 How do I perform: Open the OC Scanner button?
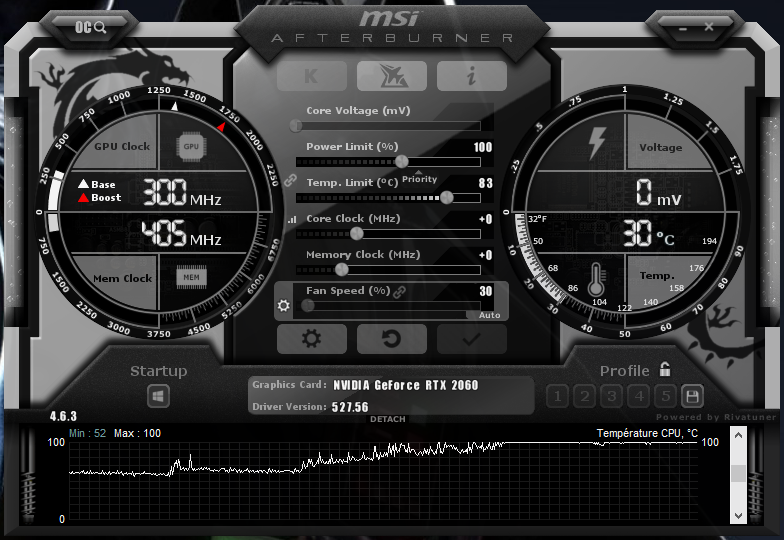point(90,27)
